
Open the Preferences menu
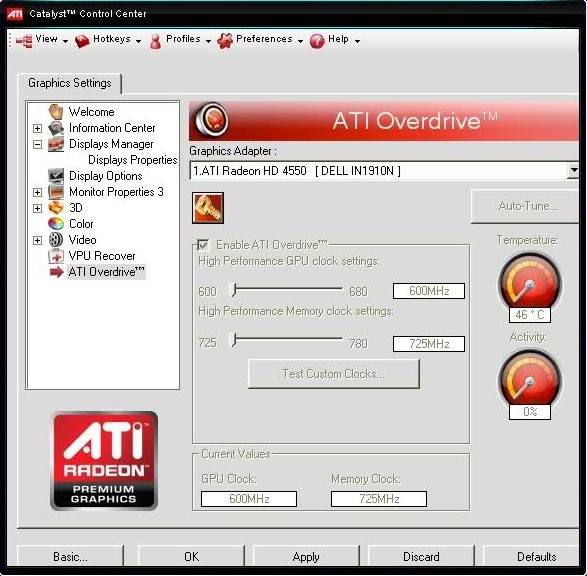[260, 40]
